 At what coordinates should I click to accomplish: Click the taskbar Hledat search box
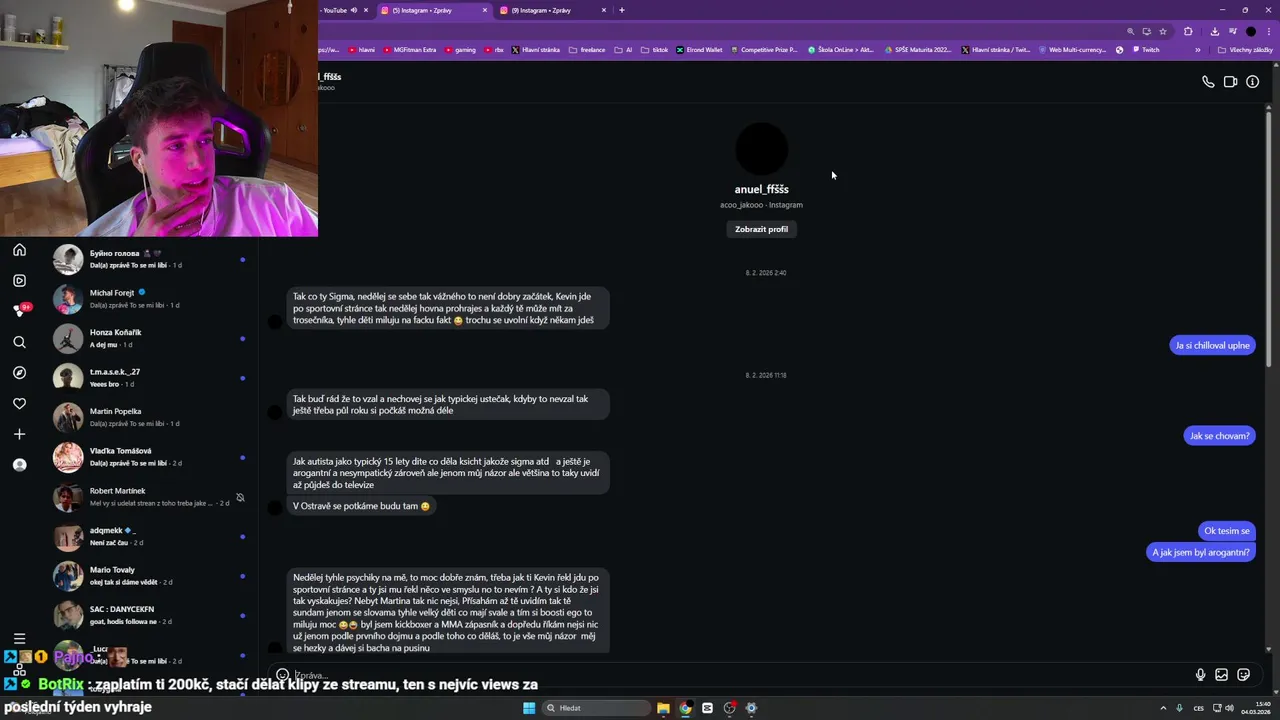(596, 708)
